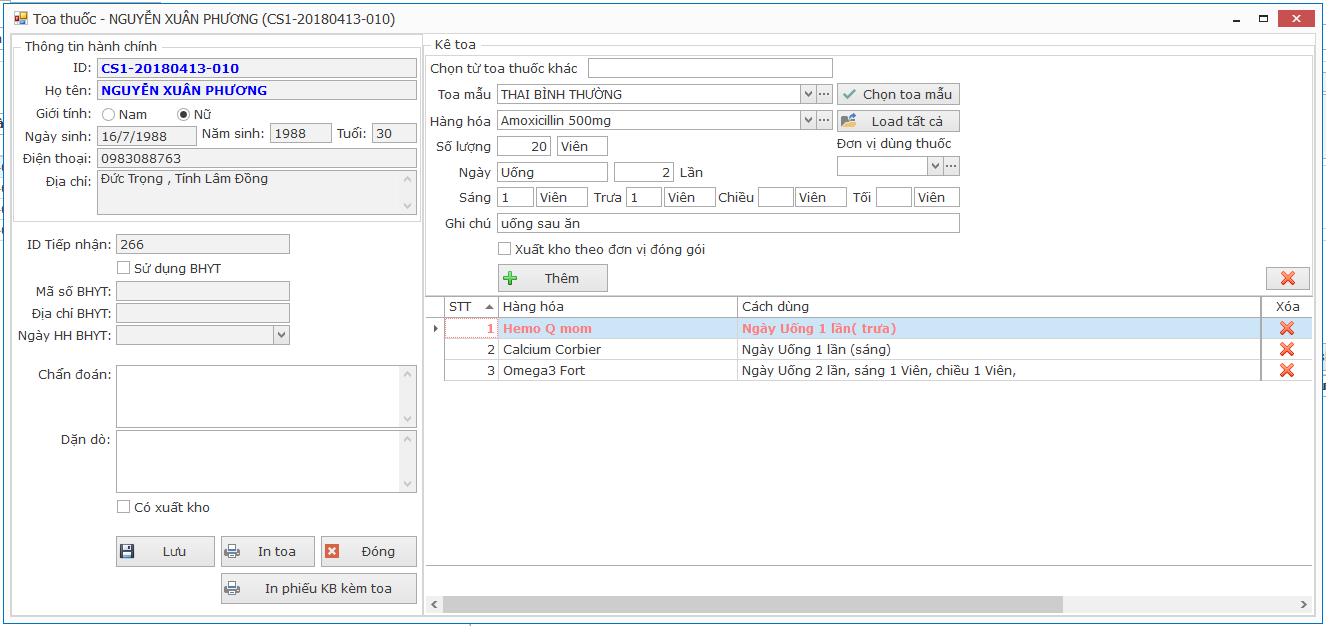The image size is (1326, 626).
Task: Click the app icon in title bar
Action: click(x=21, y=18)
